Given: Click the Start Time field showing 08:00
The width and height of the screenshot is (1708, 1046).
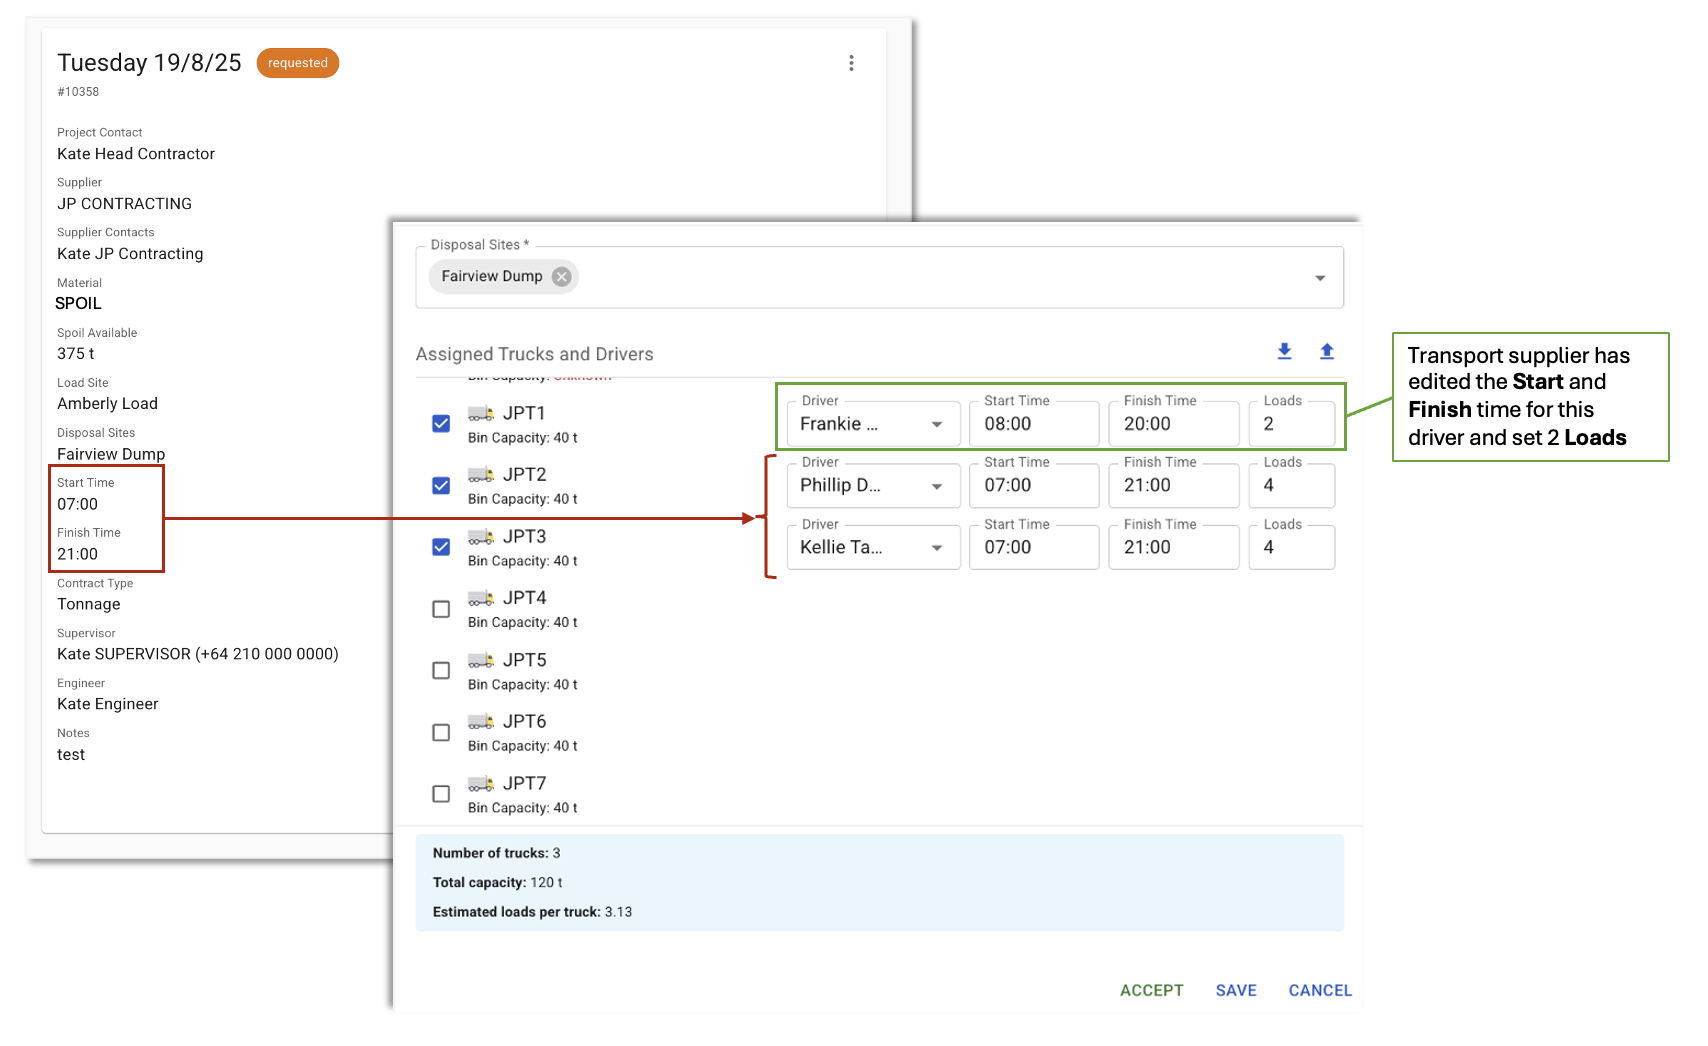Looking at the screenshot, I should [x=1033, y=424].
